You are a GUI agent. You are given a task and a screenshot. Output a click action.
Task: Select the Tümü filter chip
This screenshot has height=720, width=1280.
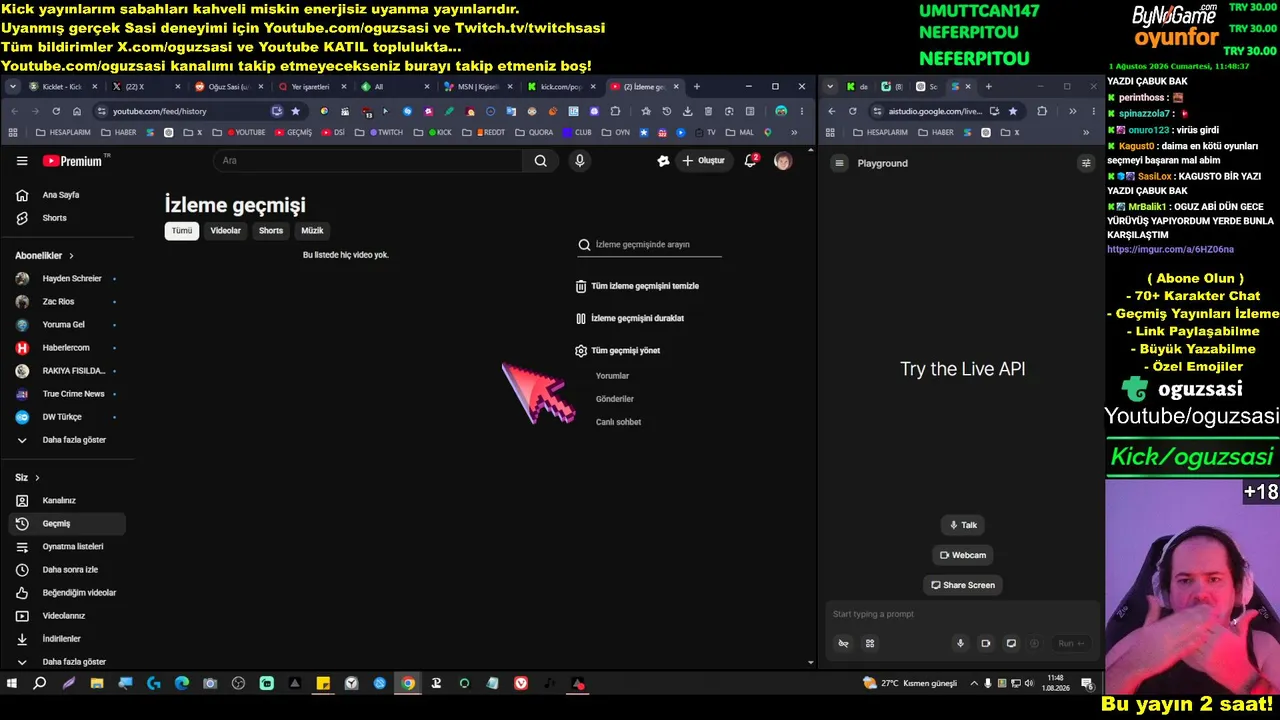click(x=181, y=231)
